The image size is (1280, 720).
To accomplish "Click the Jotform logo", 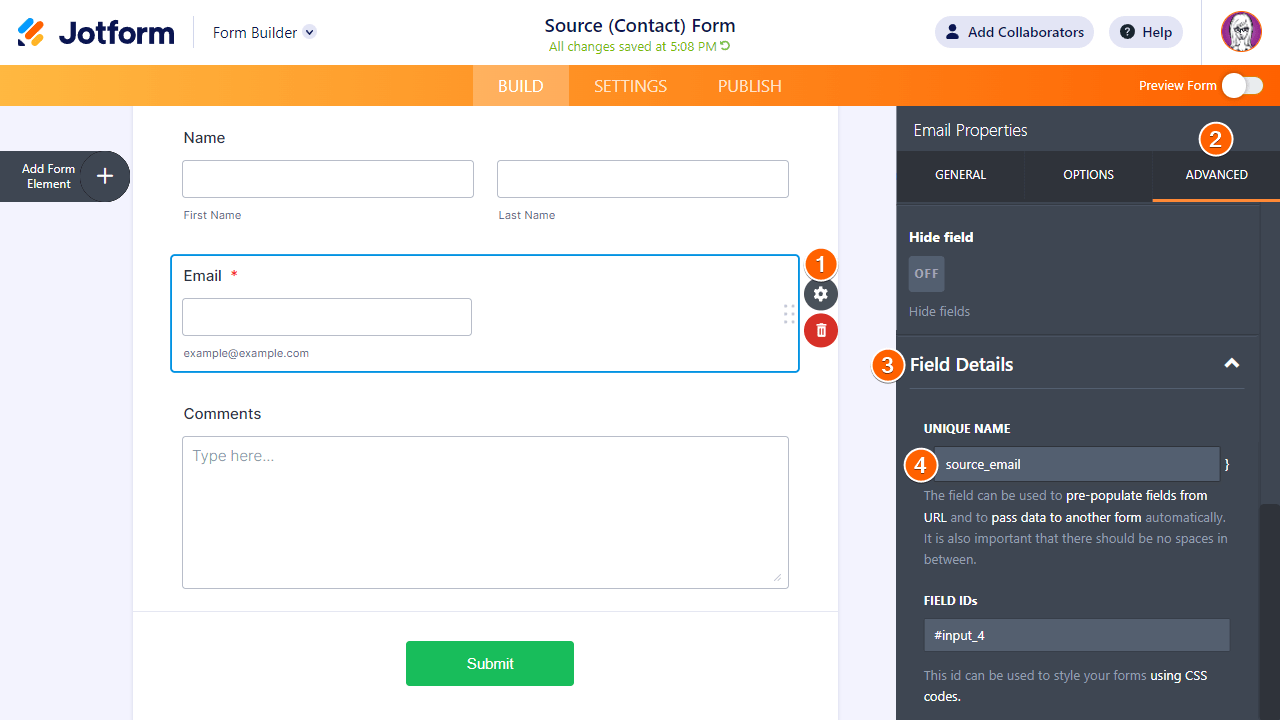I will (96, 32).
